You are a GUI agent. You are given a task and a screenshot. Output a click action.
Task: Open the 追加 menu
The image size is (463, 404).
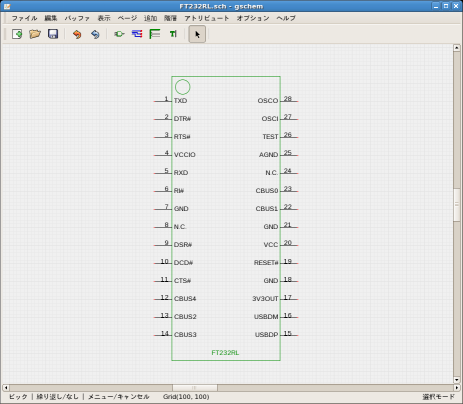(150, 18)
